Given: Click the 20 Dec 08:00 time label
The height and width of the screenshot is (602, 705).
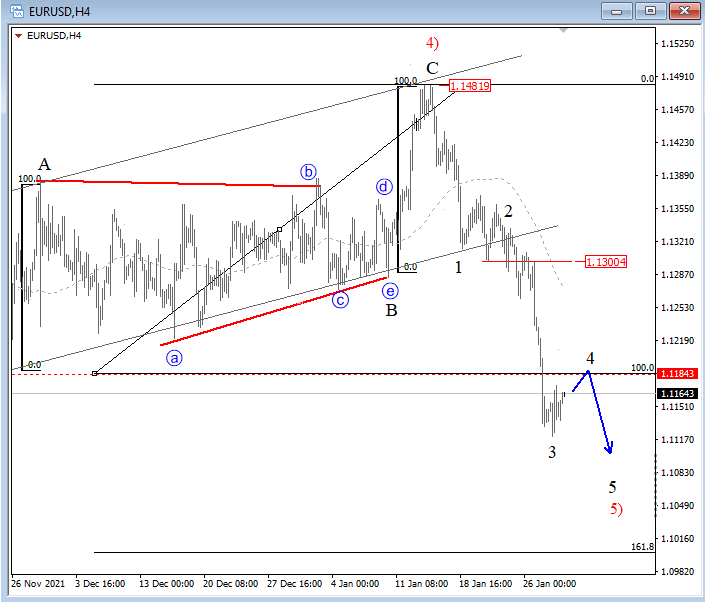Looking at the screenshot, I should [x=230, y=584].
